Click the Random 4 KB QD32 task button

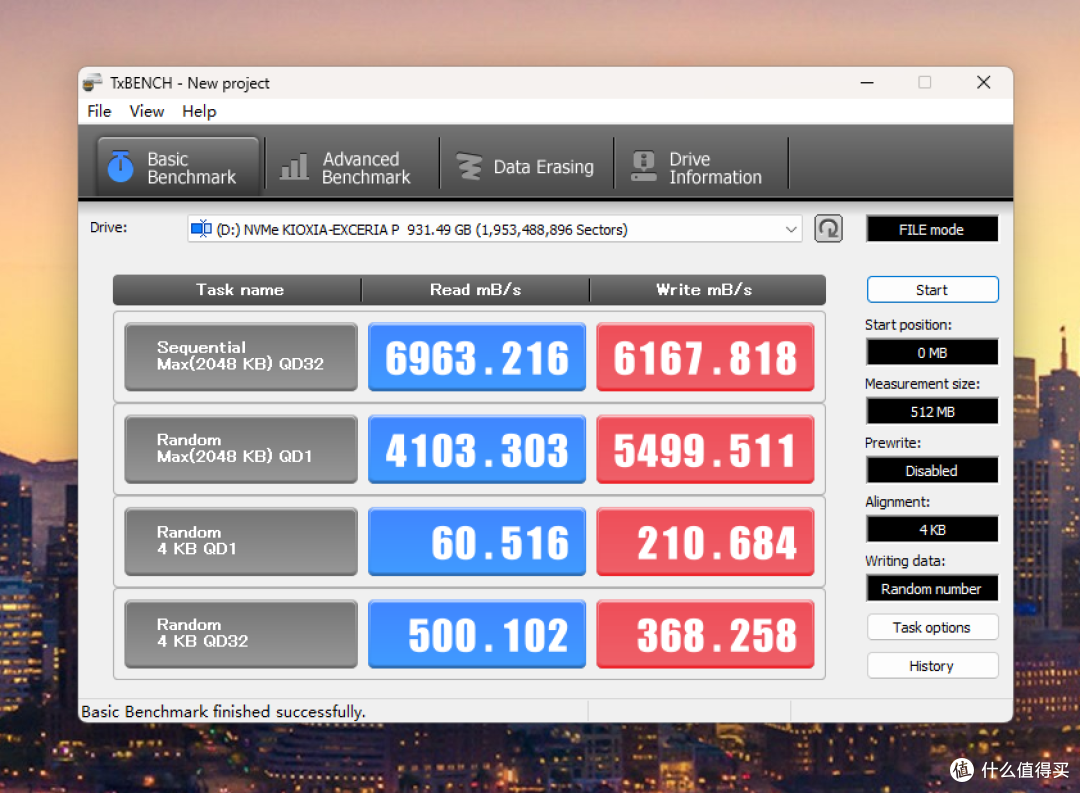pyautogui.click(x=241, y=633)
